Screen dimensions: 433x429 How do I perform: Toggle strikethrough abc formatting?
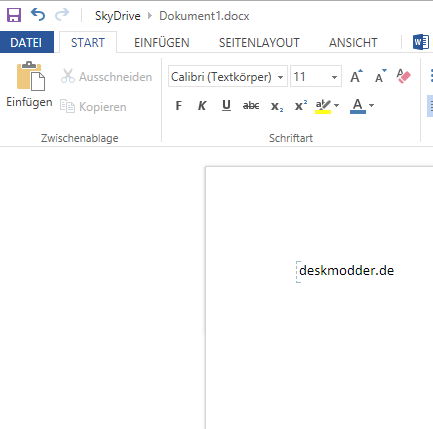pyautogui.click(x=251, y=106)
